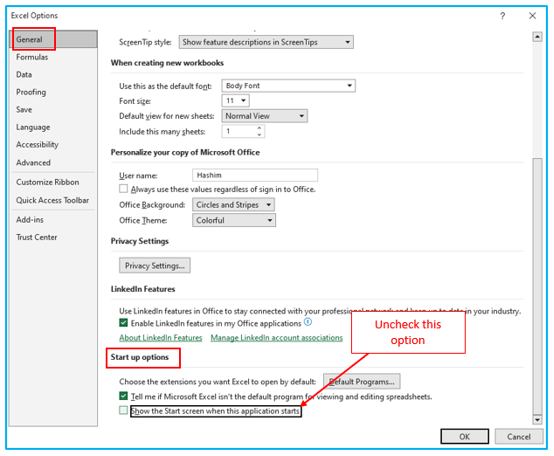Click the Privacy Settings button

pyautogui.click(x=155, y=266)
